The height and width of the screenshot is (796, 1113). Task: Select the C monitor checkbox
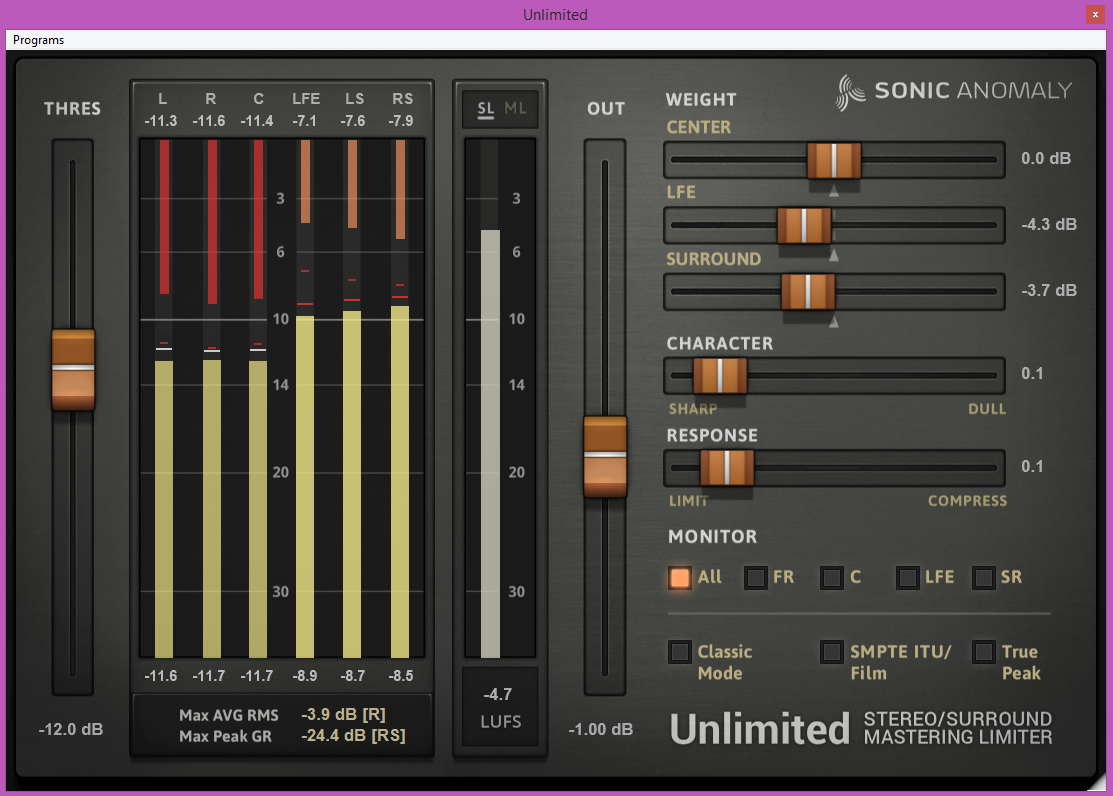coord(831,577)
